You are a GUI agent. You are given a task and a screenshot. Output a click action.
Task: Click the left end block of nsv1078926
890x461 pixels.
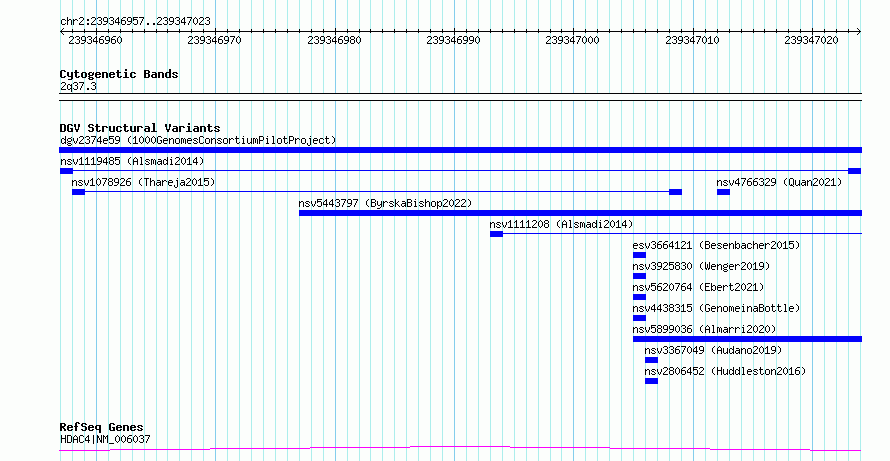[78, 192]
